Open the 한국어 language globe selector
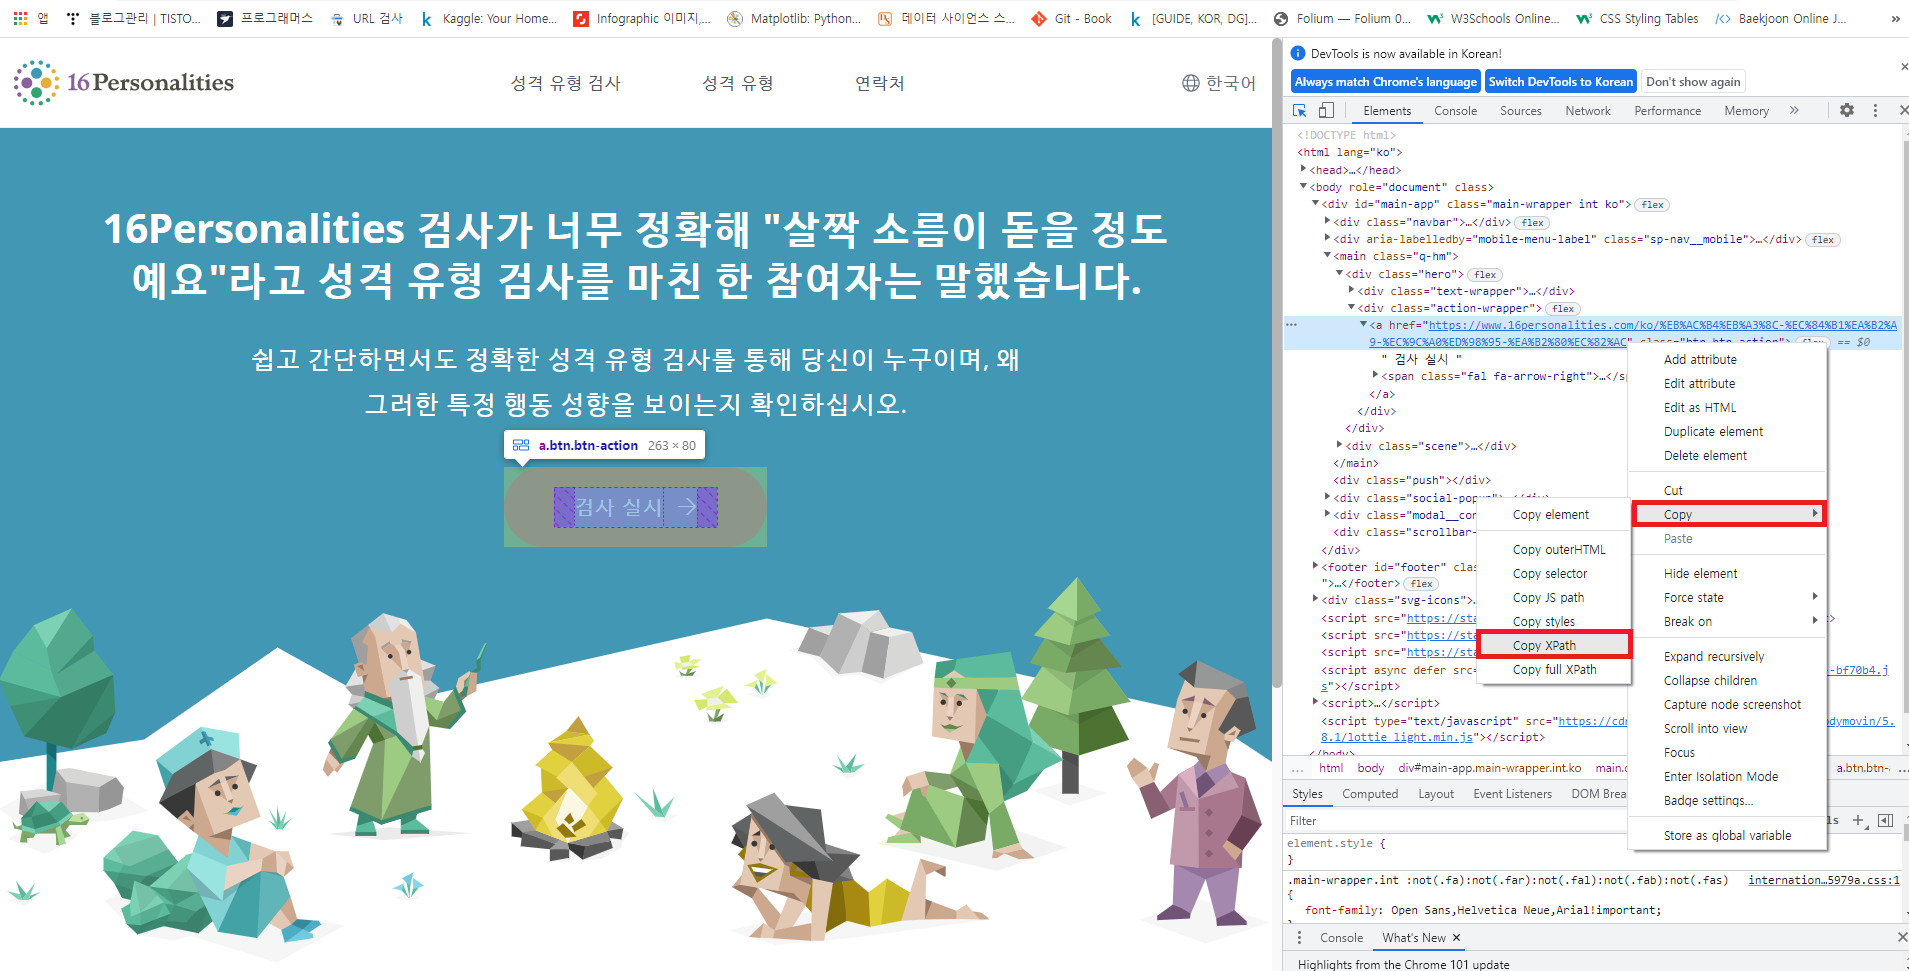Image resolution: width=1909 pixels, height=971 pixels. [1218, 83]
